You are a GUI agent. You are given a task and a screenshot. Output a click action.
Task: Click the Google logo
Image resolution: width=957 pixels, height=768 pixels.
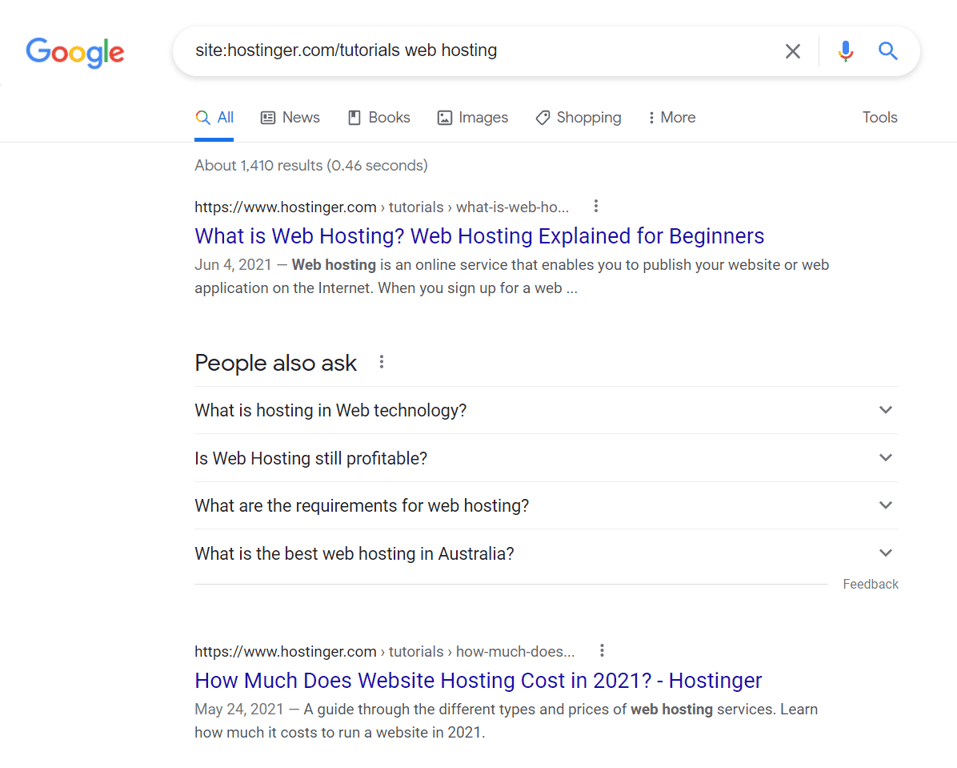[75, 53]
